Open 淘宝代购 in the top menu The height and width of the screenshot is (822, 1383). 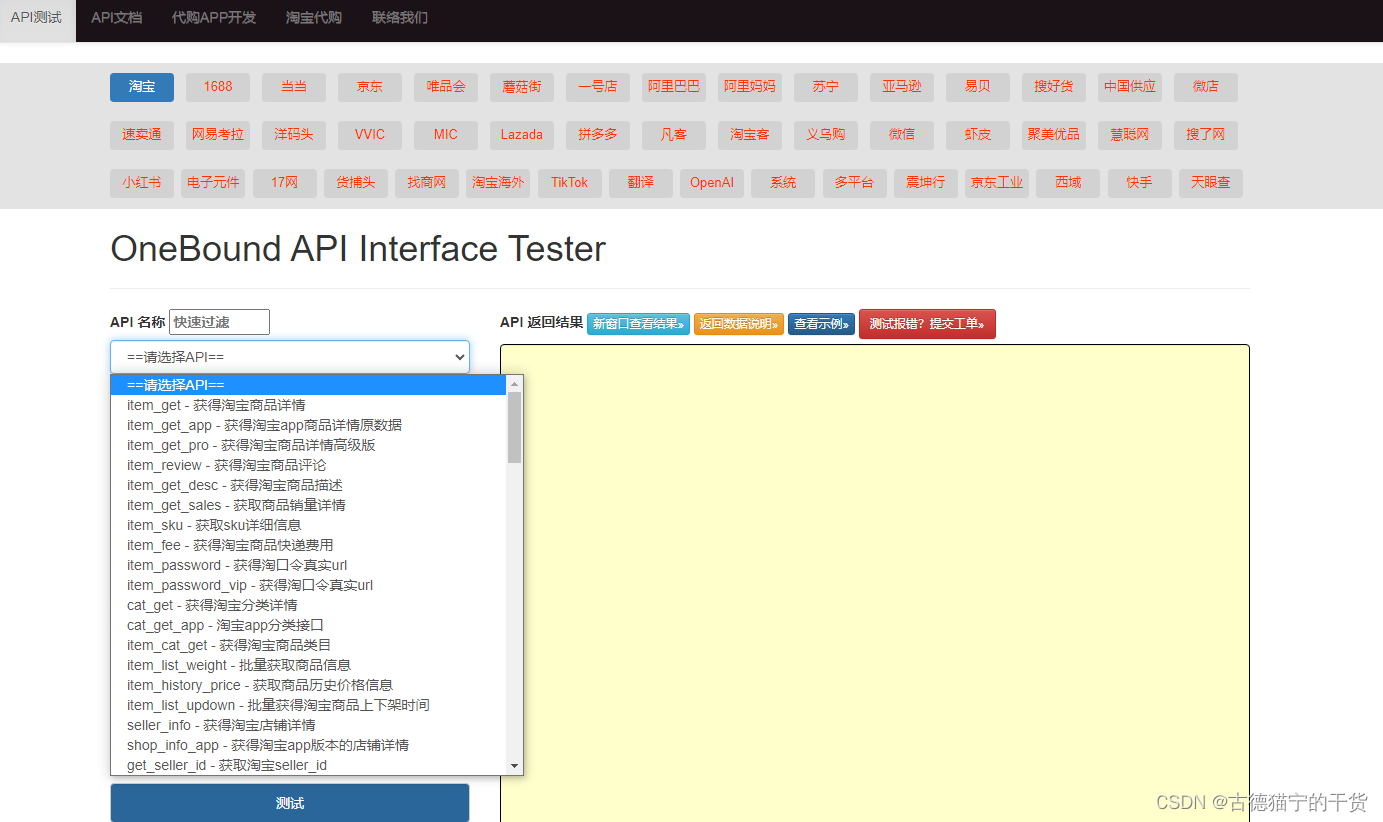[x=314, y=19]
